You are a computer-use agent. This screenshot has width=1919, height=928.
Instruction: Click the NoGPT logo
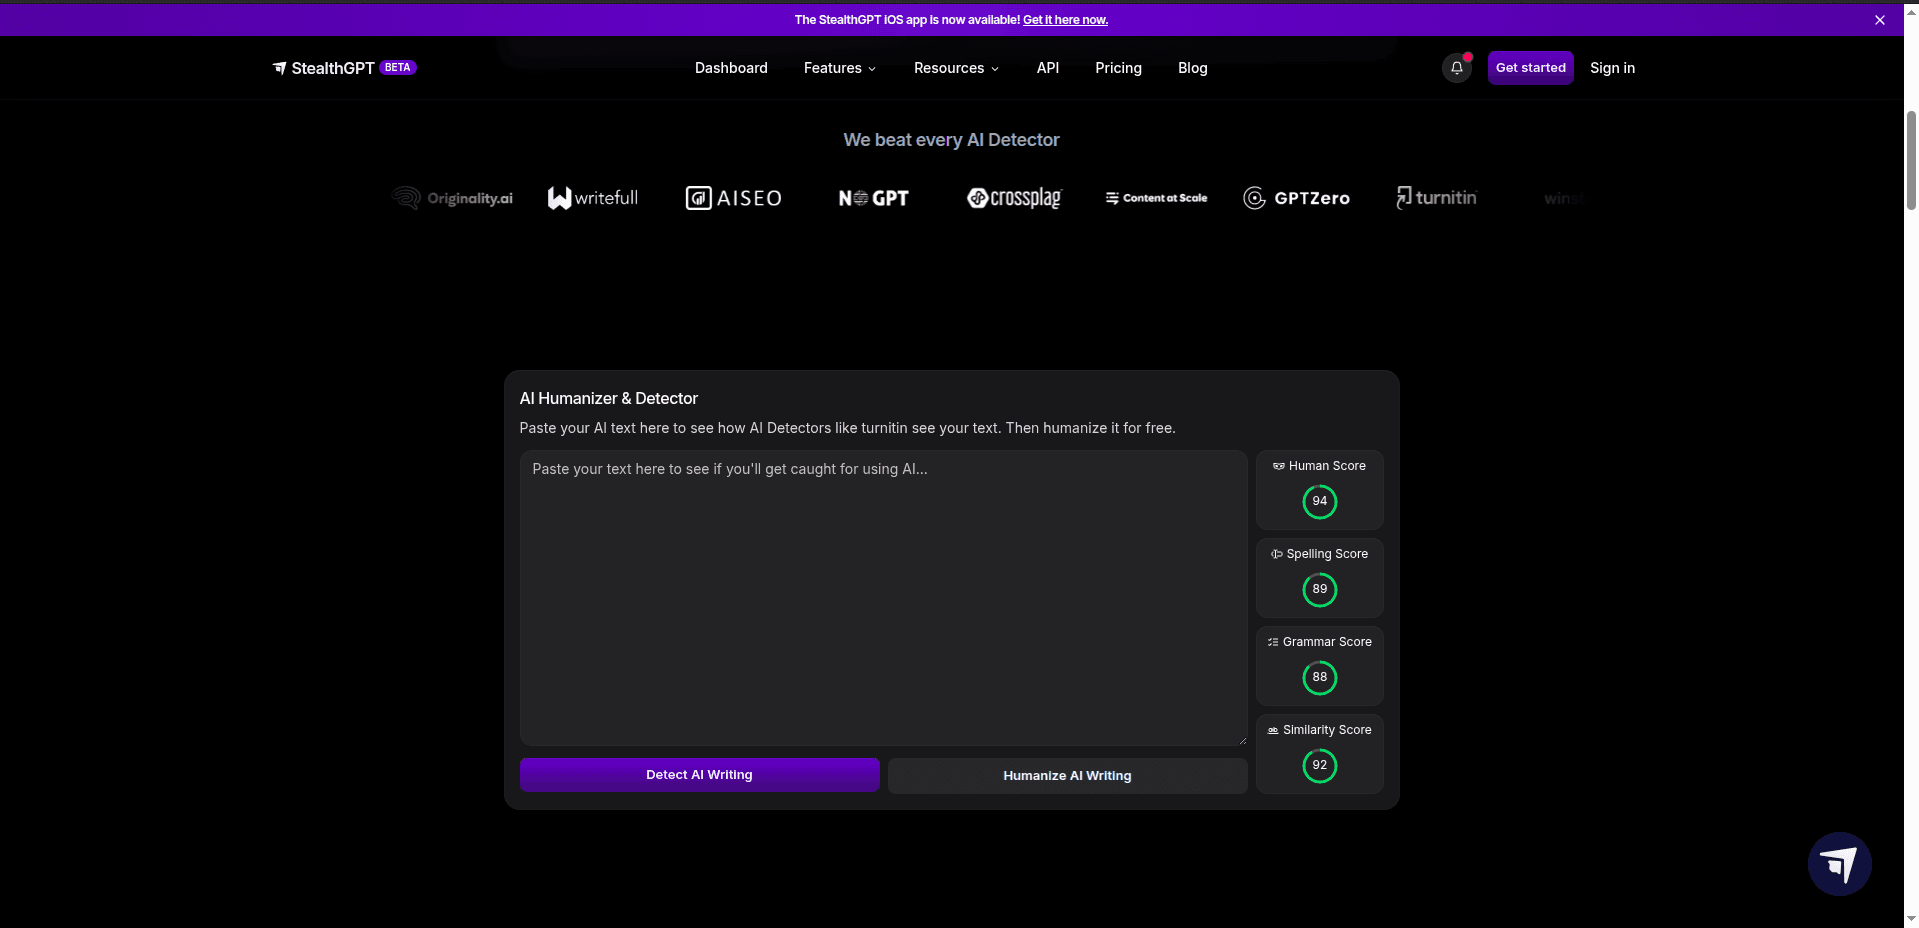coord(874,198)
